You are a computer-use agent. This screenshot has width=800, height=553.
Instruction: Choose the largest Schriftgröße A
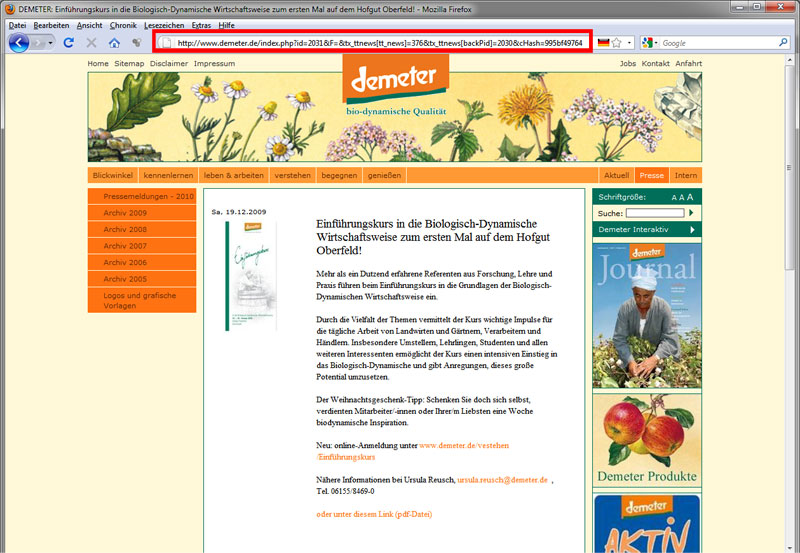click(690, 197)
